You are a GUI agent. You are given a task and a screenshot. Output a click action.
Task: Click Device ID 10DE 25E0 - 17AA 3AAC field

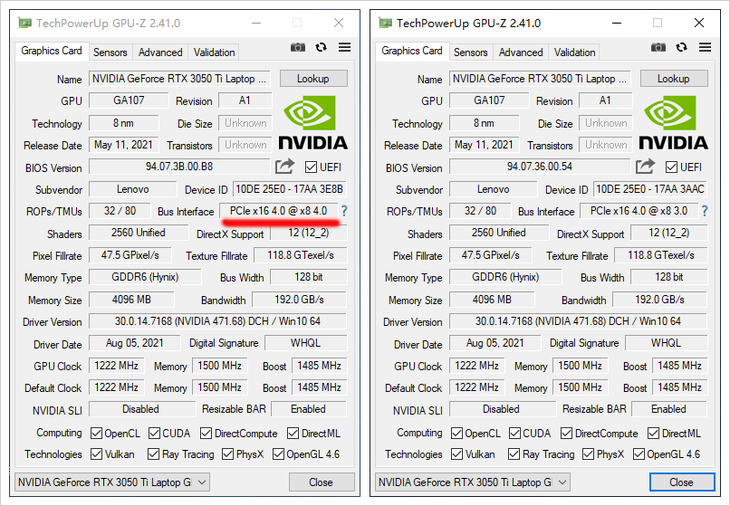tap(650, 189)
